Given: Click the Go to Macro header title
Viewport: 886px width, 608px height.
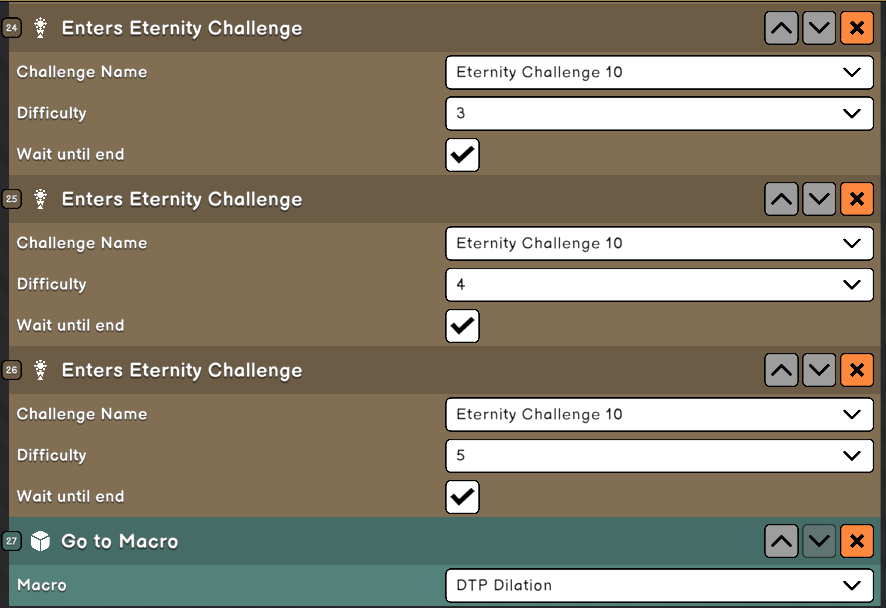Looking at the screenshot, I should (x=120, y=542).
